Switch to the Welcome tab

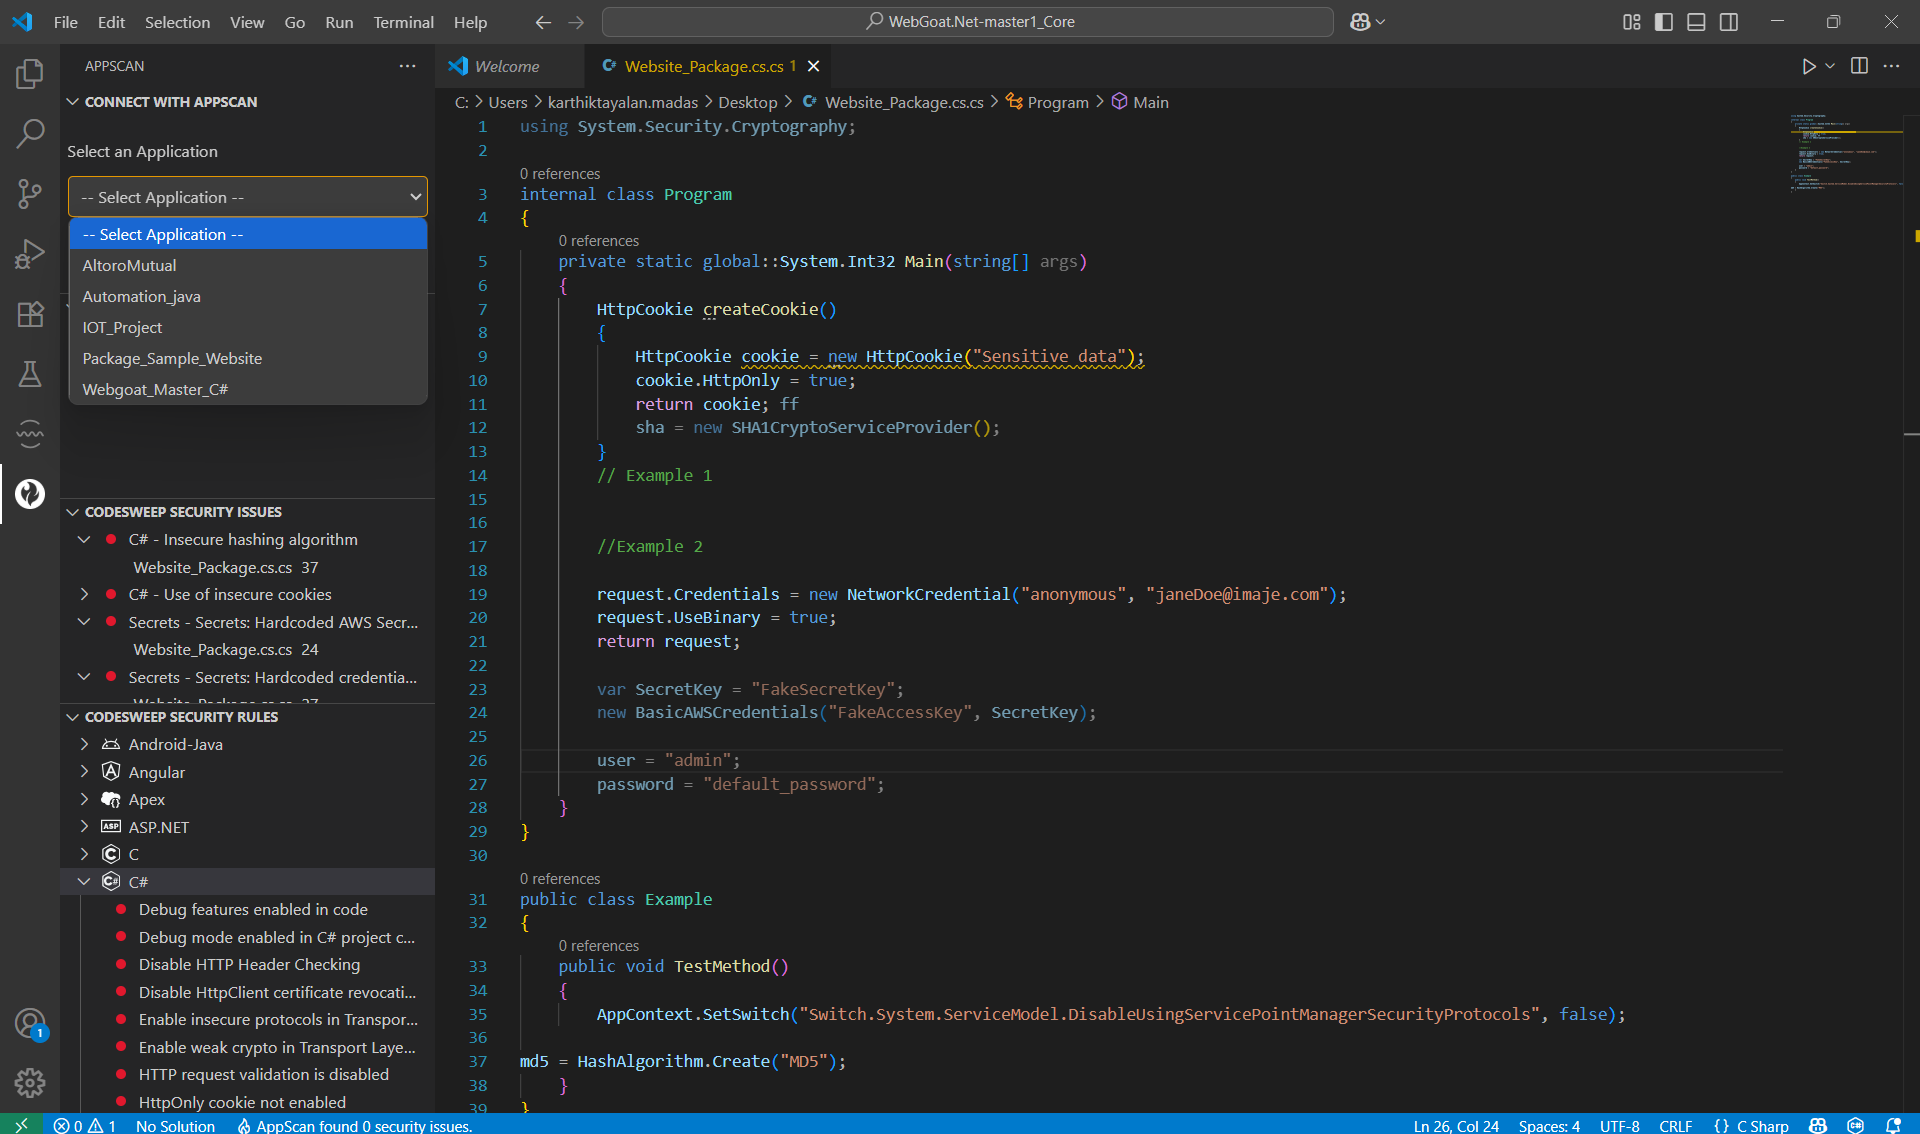click(506, 66)
